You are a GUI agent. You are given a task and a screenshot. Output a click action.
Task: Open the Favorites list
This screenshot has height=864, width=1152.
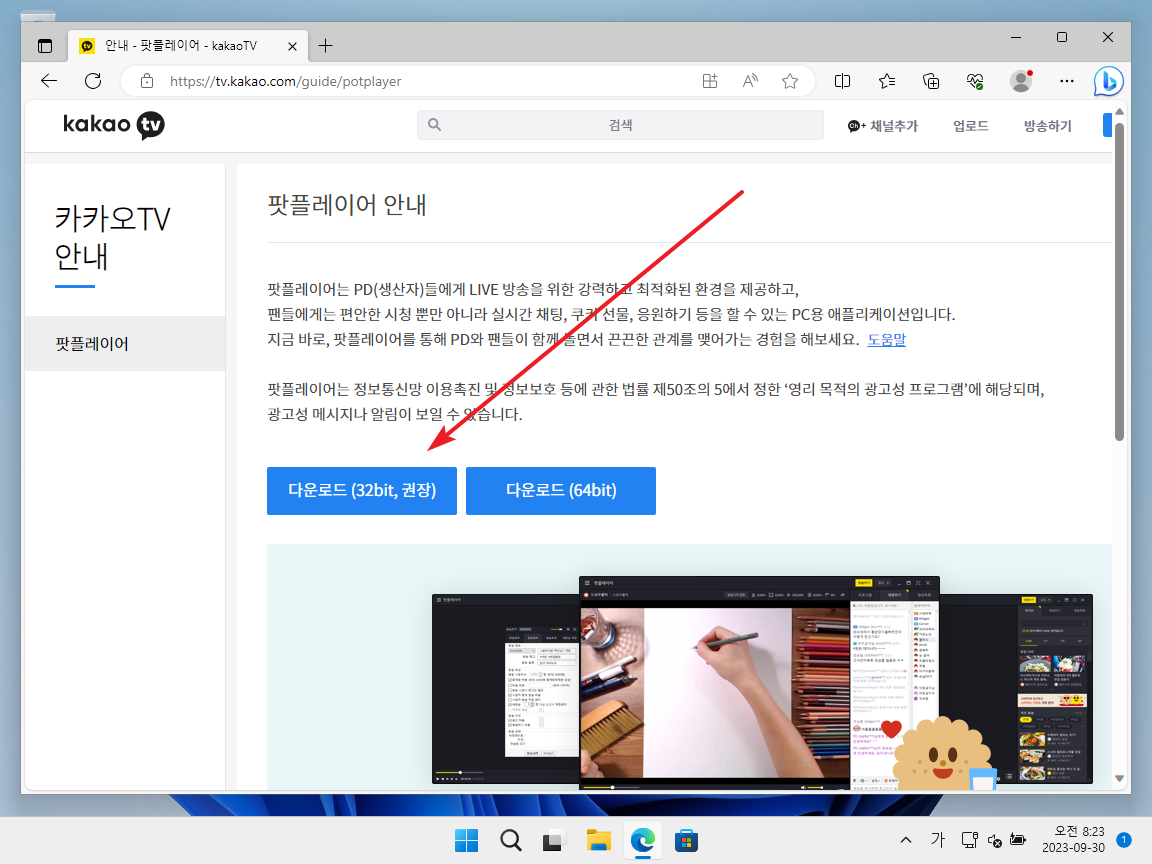[887, 81]
